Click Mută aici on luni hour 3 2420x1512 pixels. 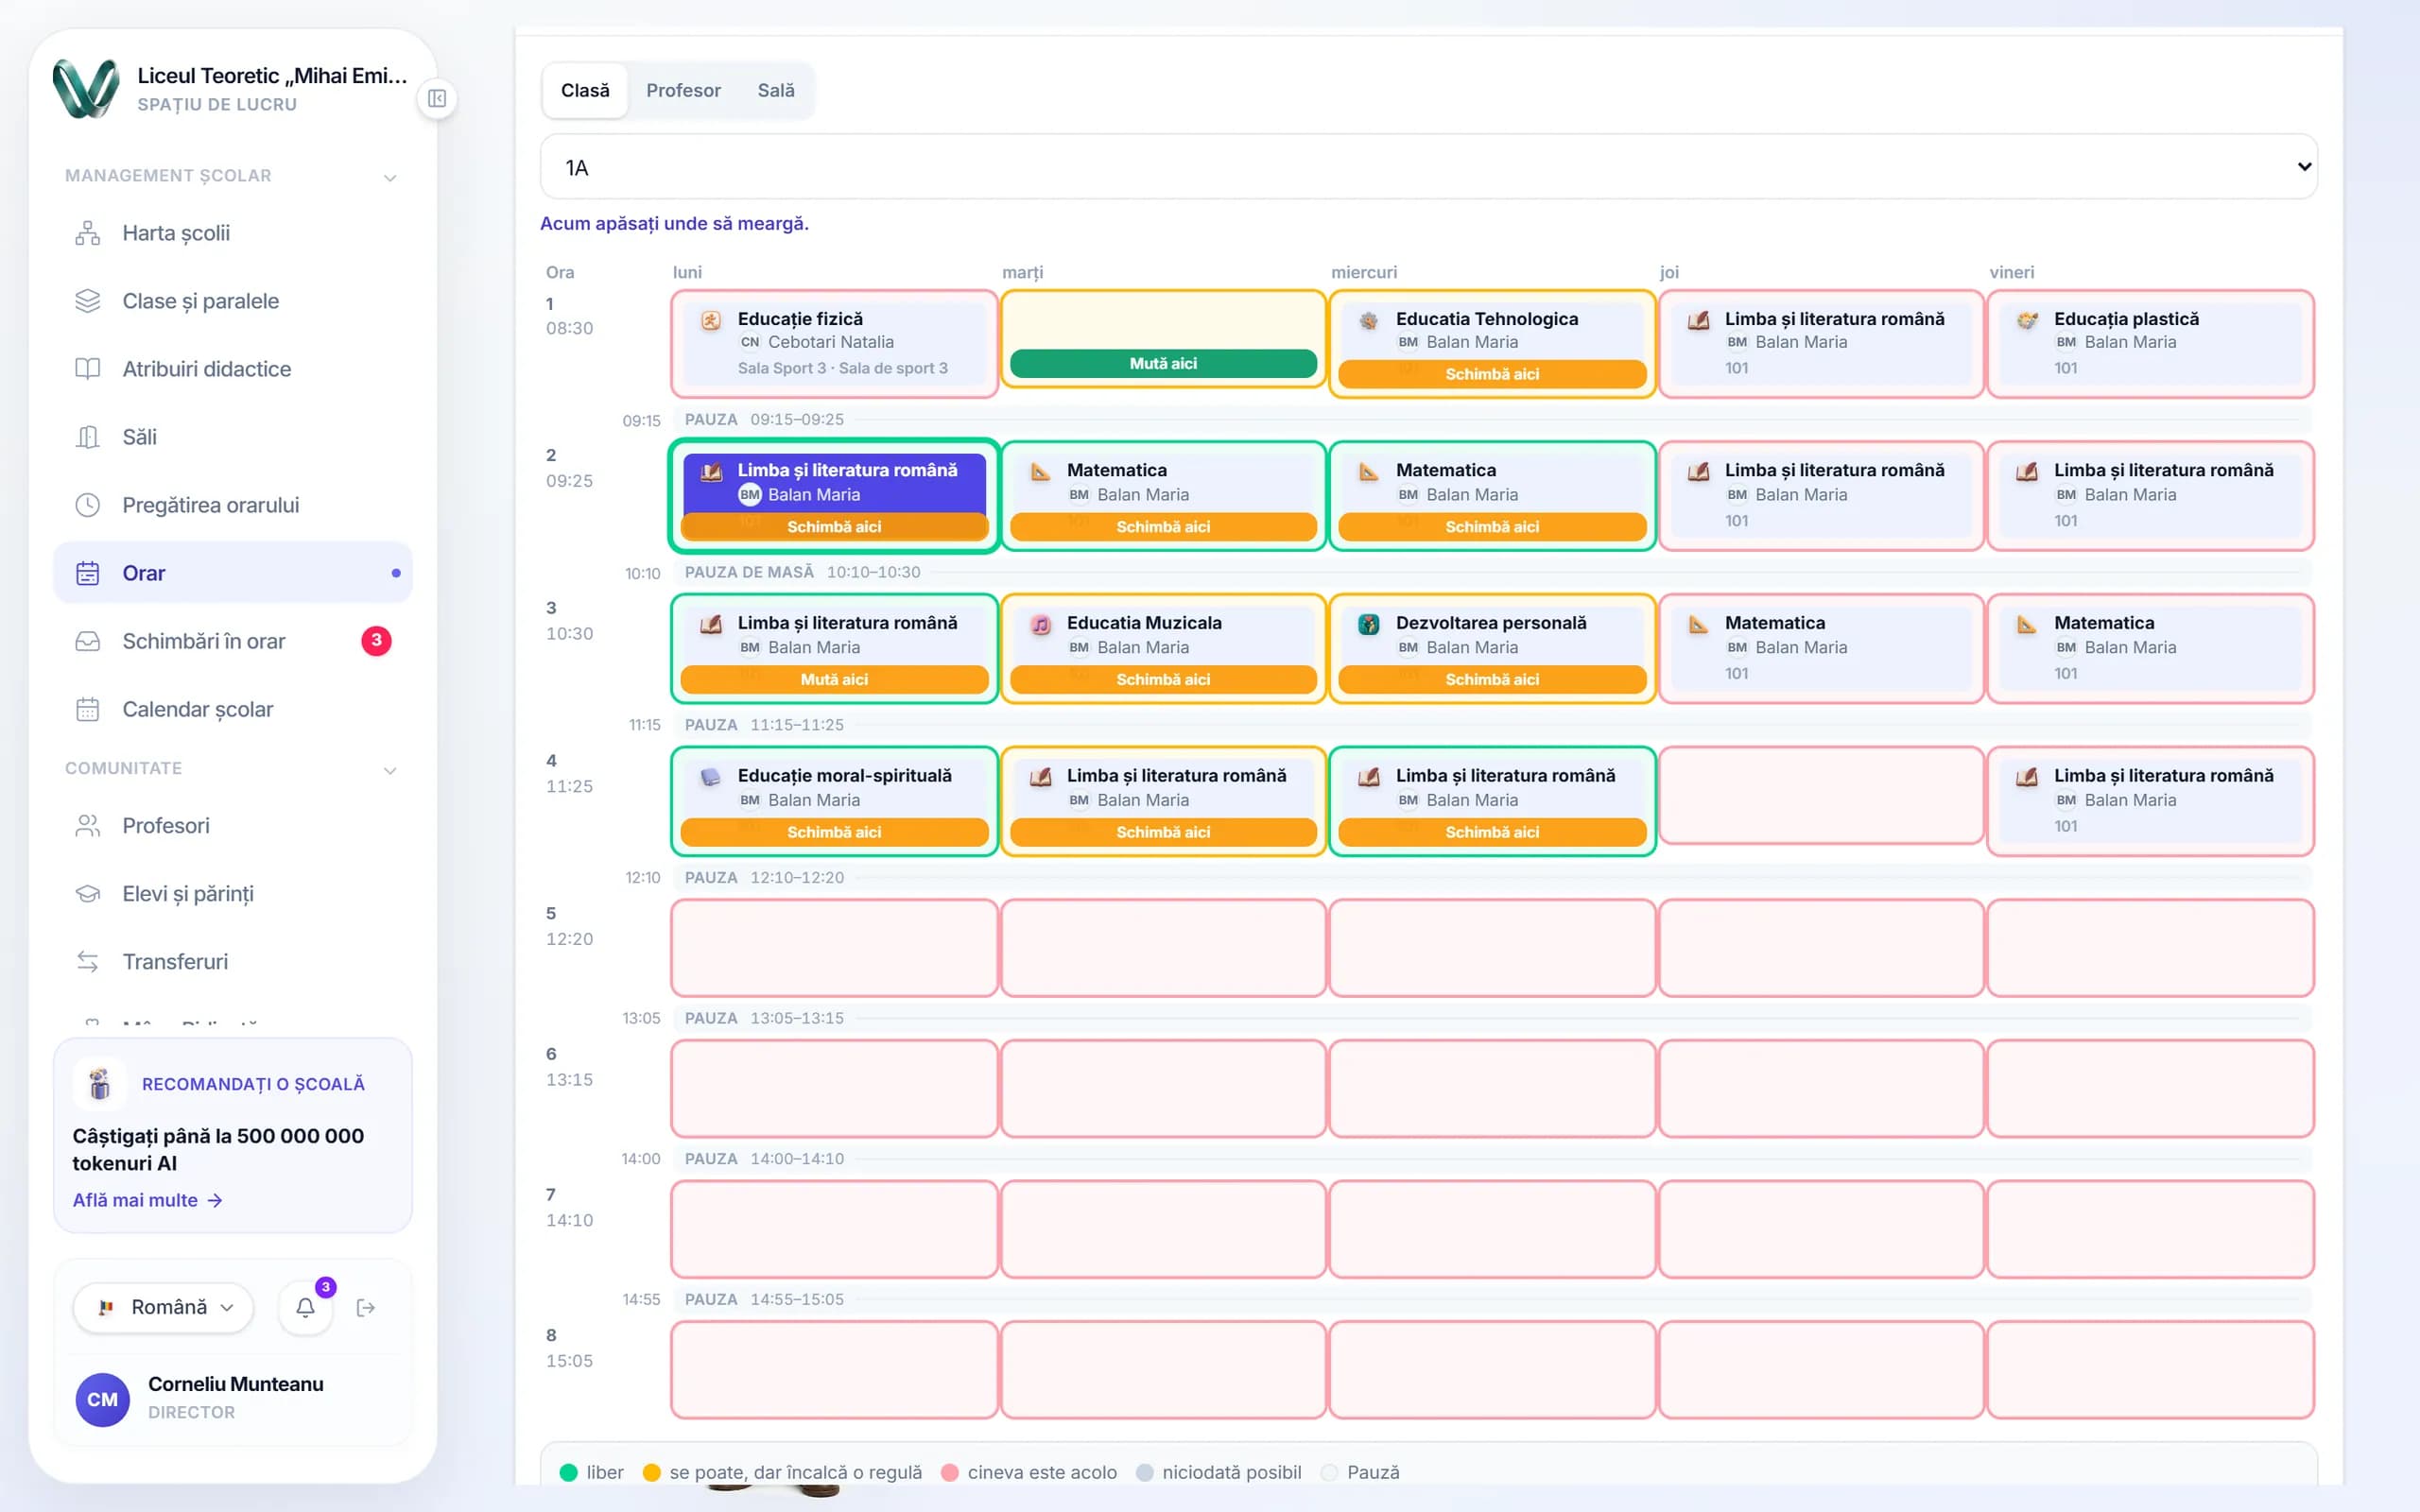[x=834, y=679]
